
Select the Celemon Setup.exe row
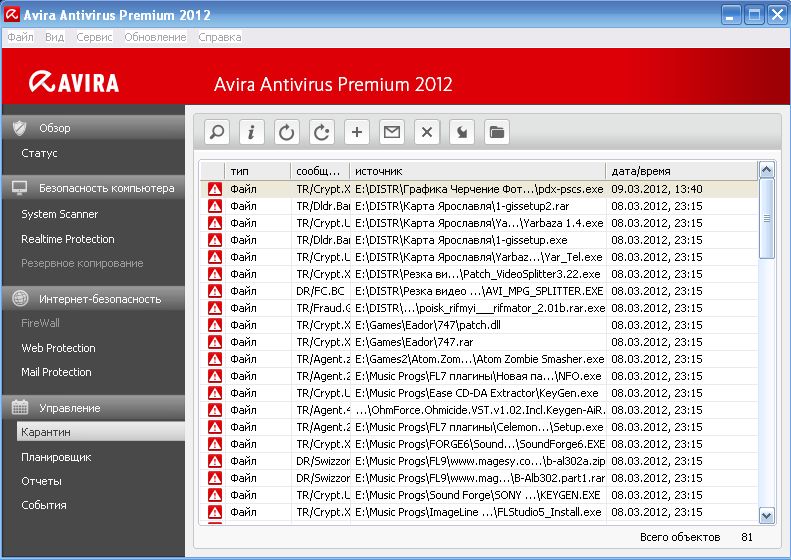(479, 427)
